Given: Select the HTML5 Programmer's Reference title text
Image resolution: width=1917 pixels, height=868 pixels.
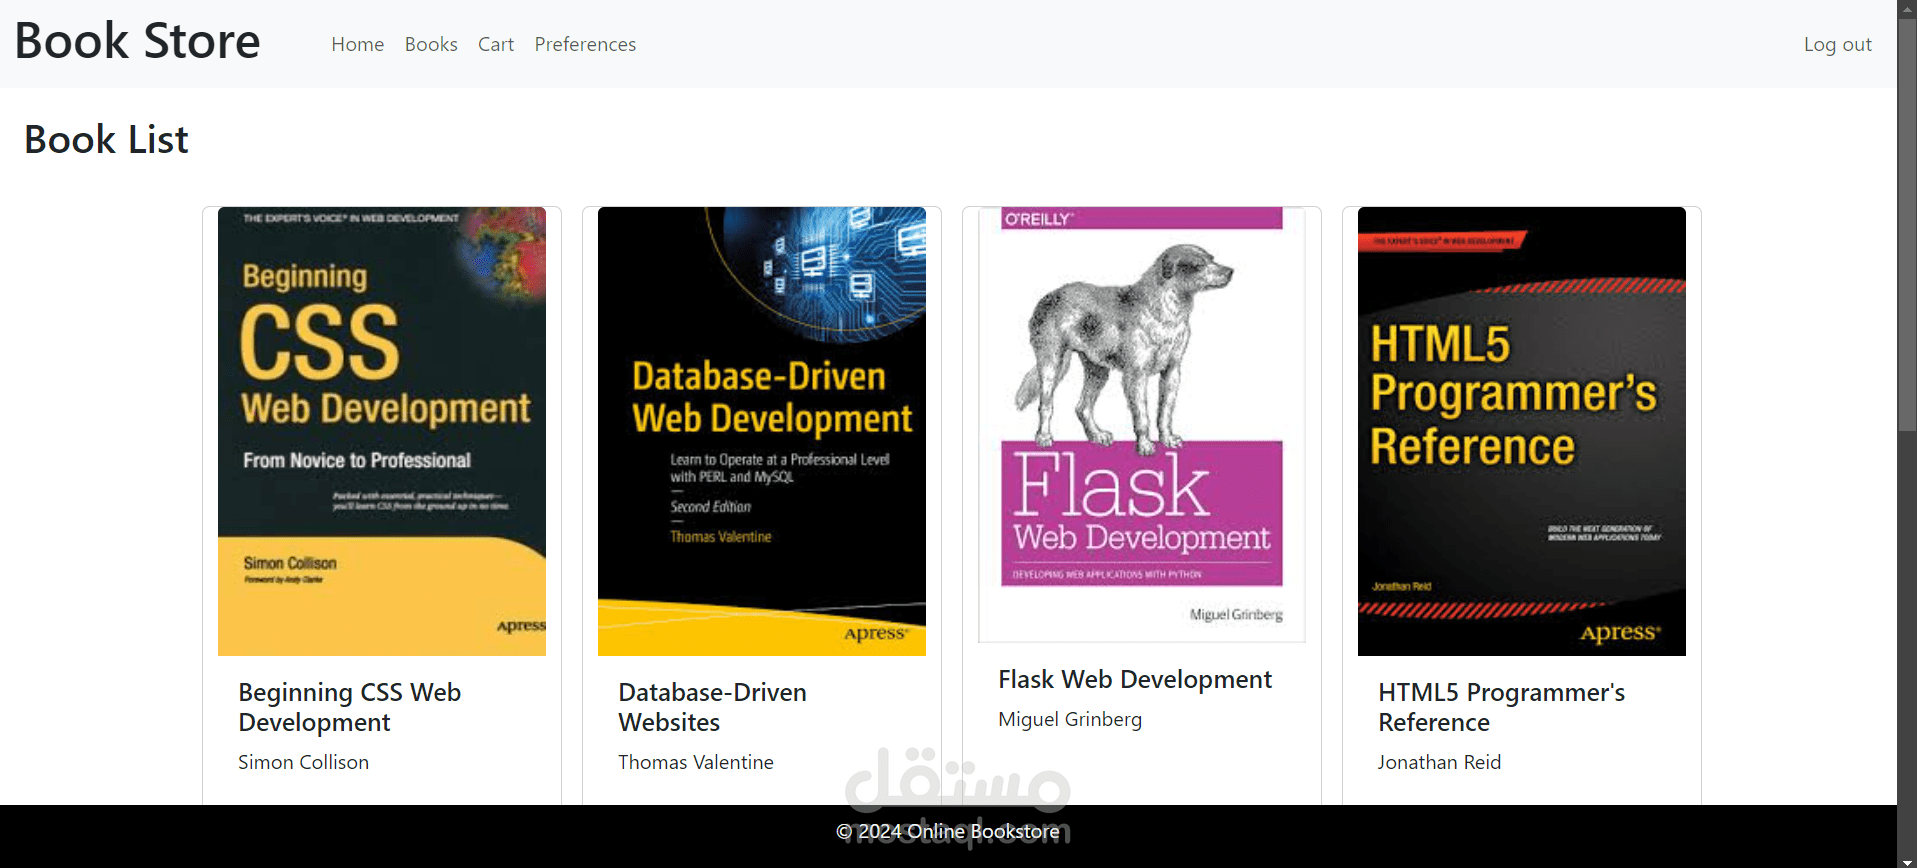Looking at the screenshot, I should (1501, 707).
